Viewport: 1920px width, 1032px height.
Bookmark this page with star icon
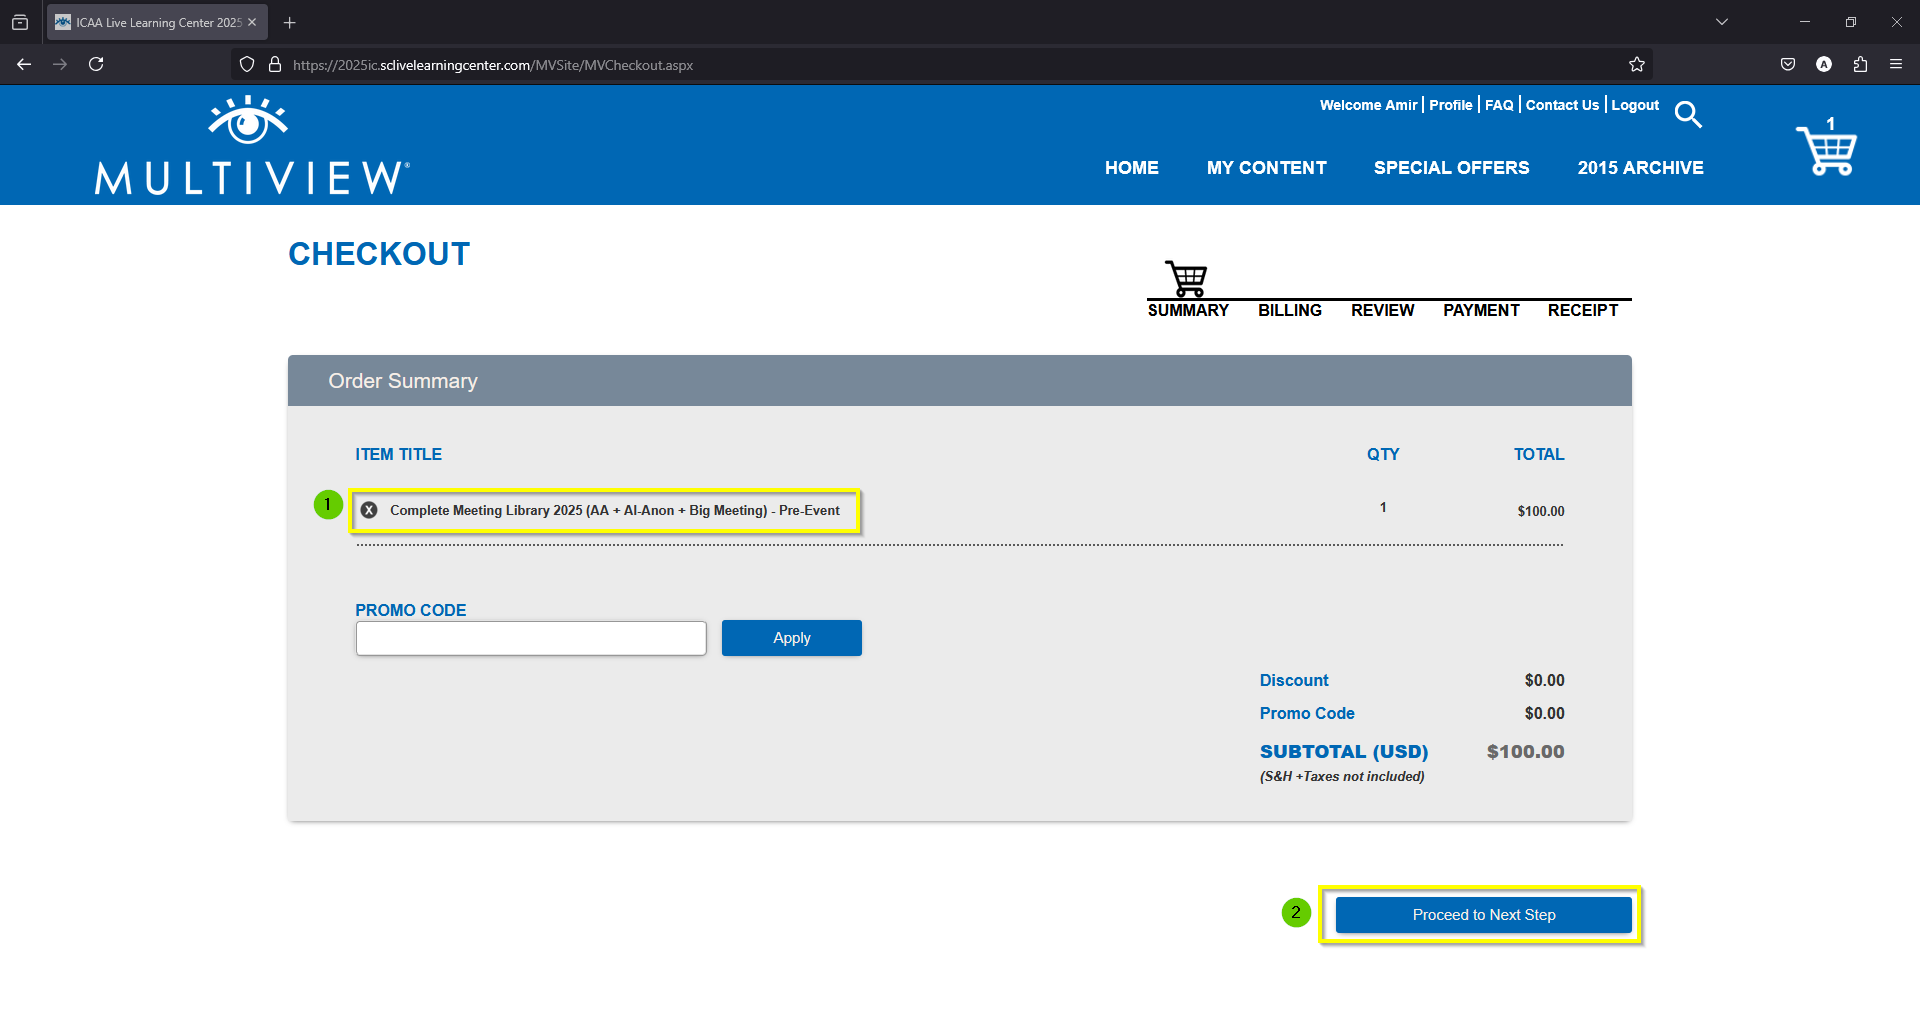click(x=1637, y=64)
